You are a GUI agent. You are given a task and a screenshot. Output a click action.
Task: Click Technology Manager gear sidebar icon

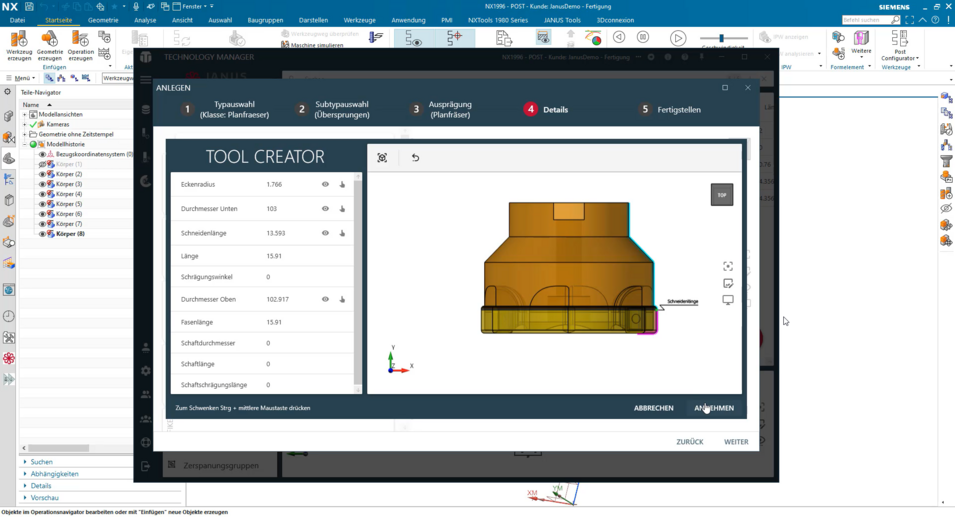[x=146, y=371]
